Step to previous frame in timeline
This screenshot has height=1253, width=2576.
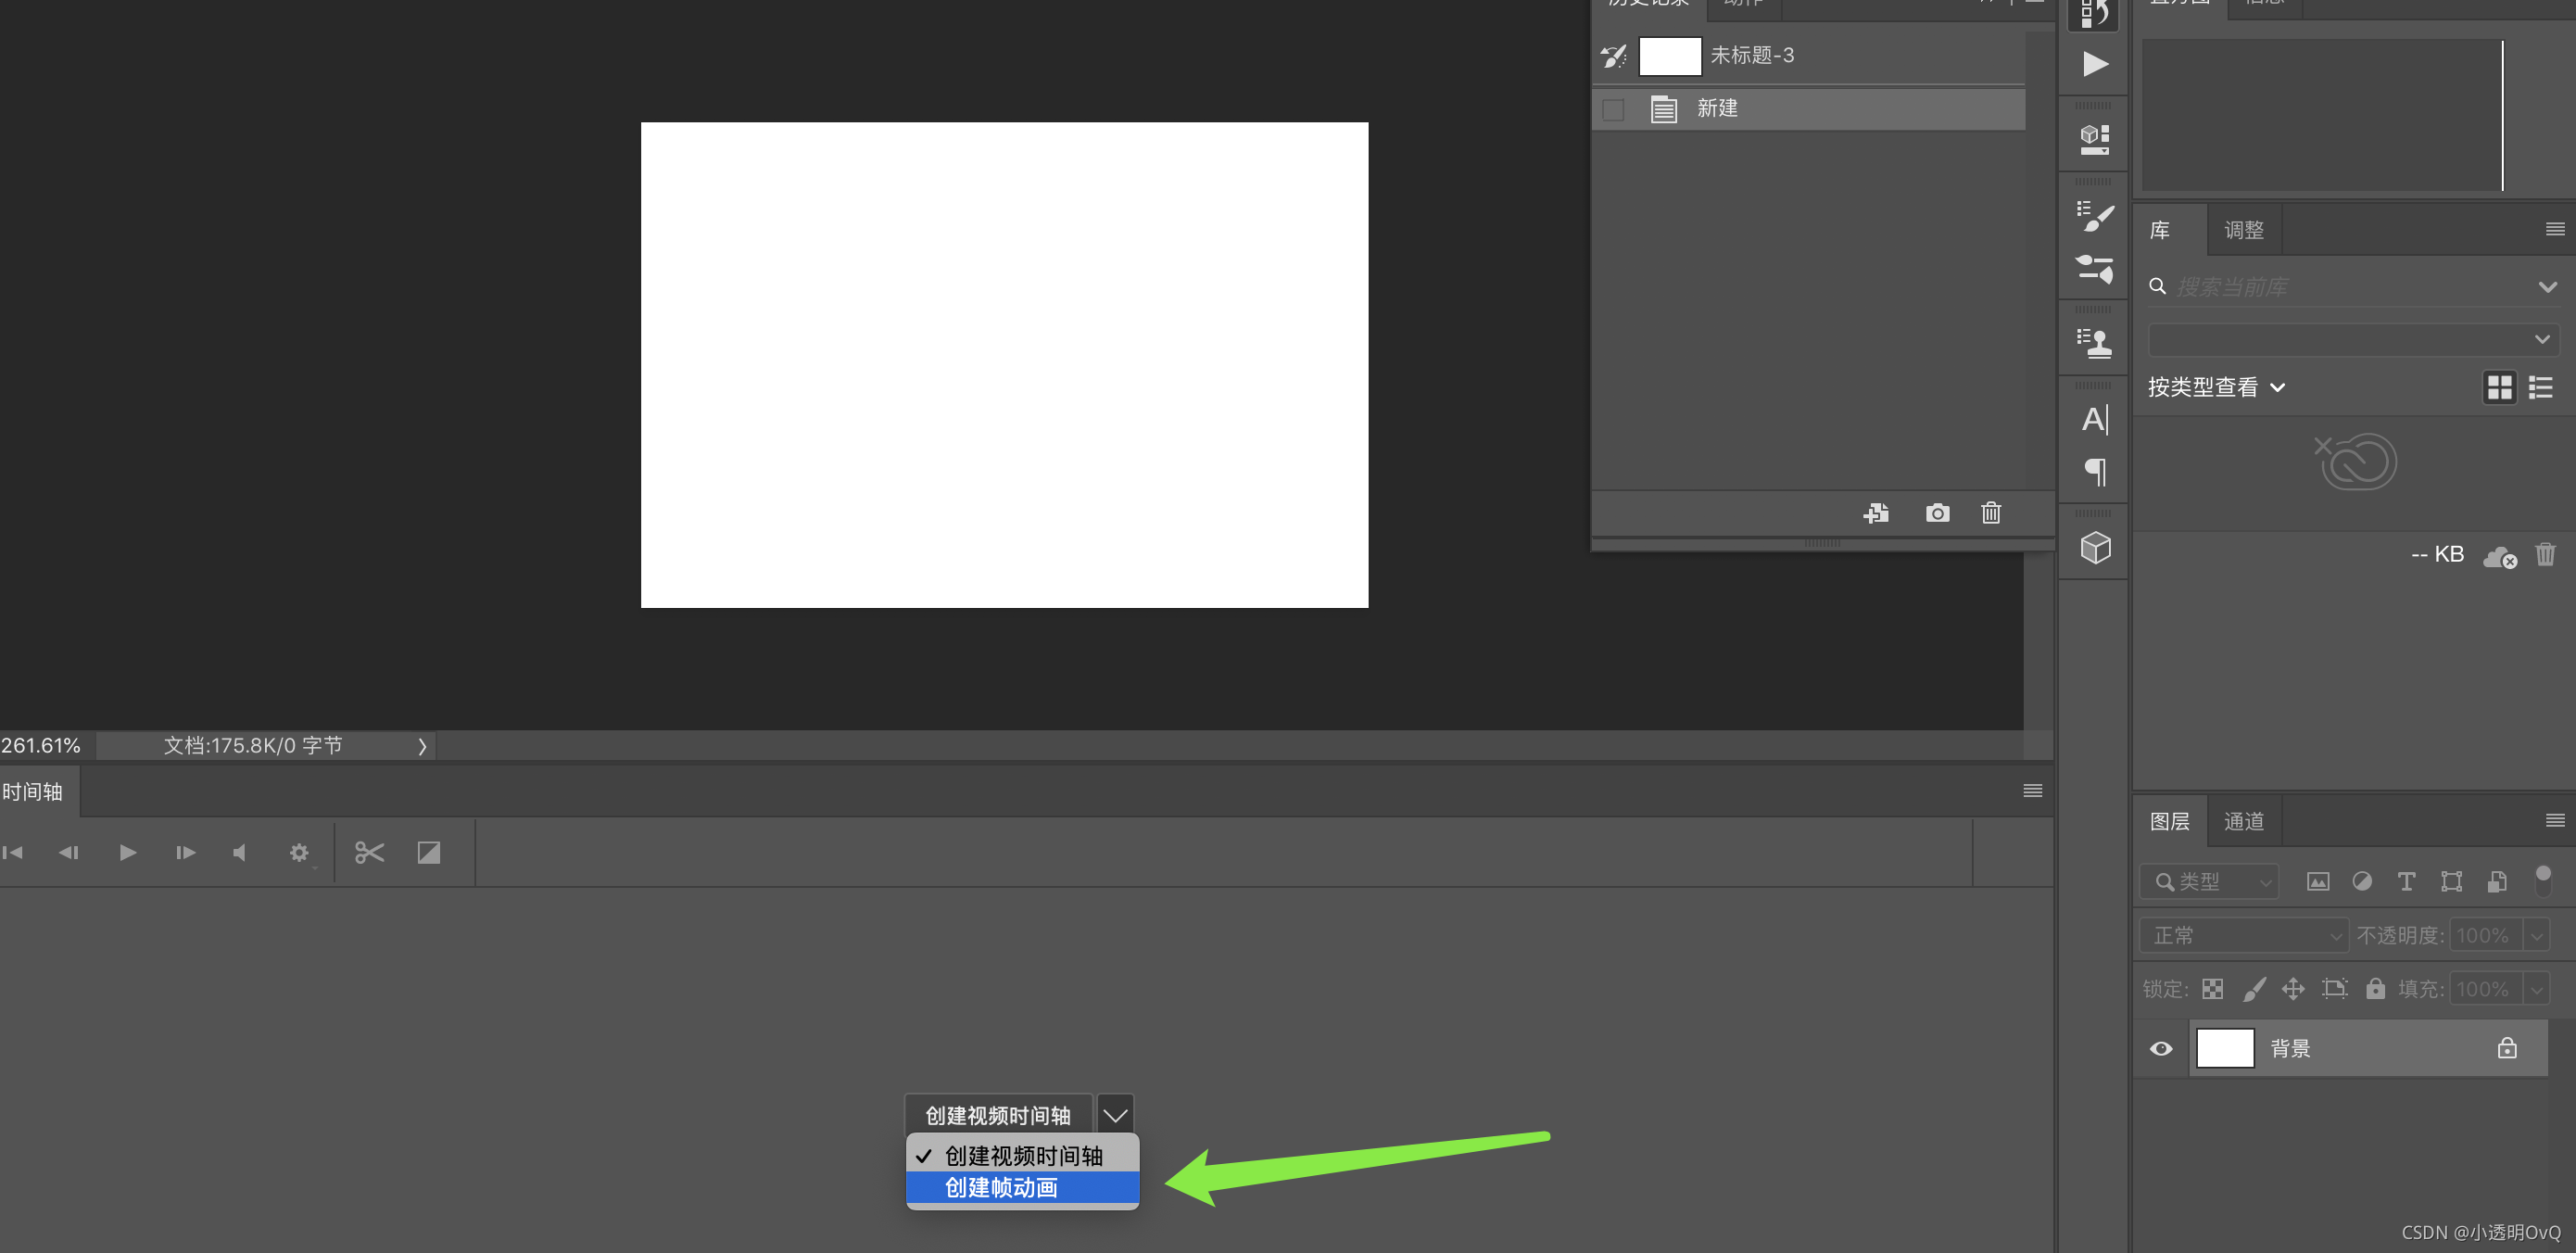tap(68, 852)
